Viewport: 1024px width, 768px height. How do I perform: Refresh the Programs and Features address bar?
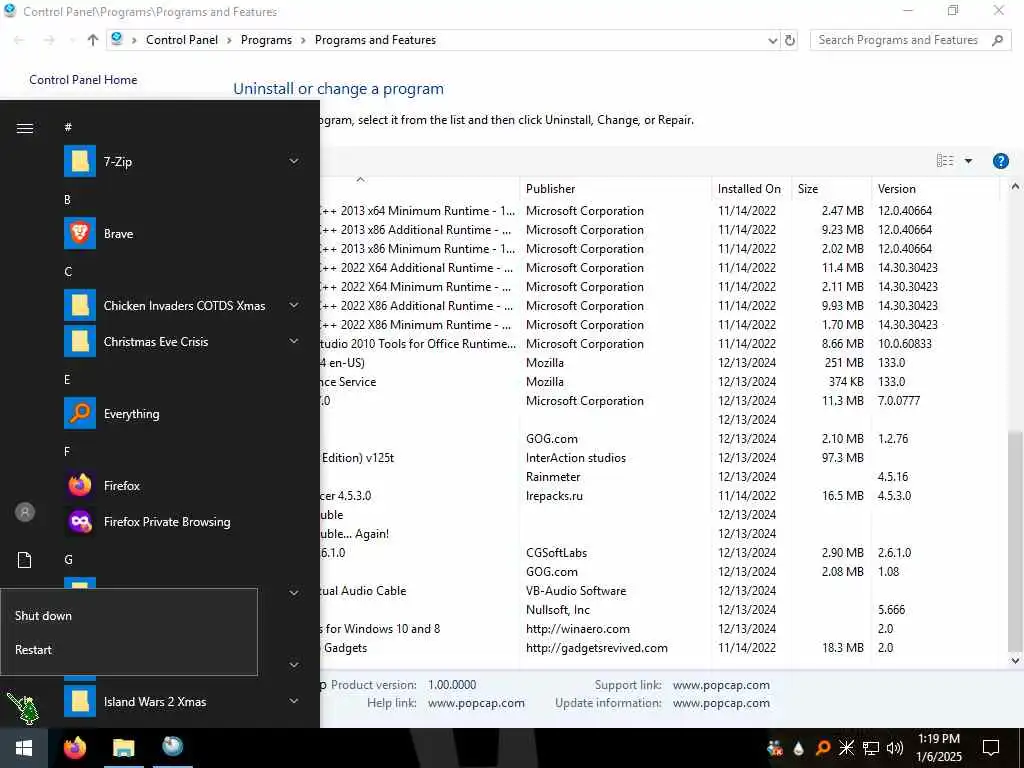[x=790, y=40]
